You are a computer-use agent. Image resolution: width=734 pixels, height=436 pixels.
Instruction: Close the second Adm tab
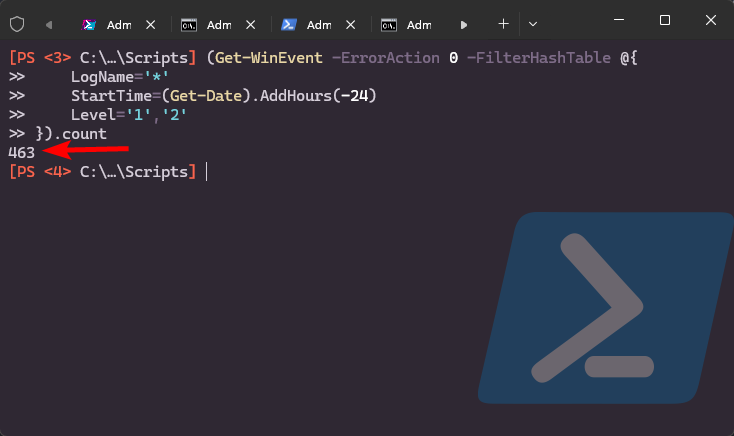250,25
